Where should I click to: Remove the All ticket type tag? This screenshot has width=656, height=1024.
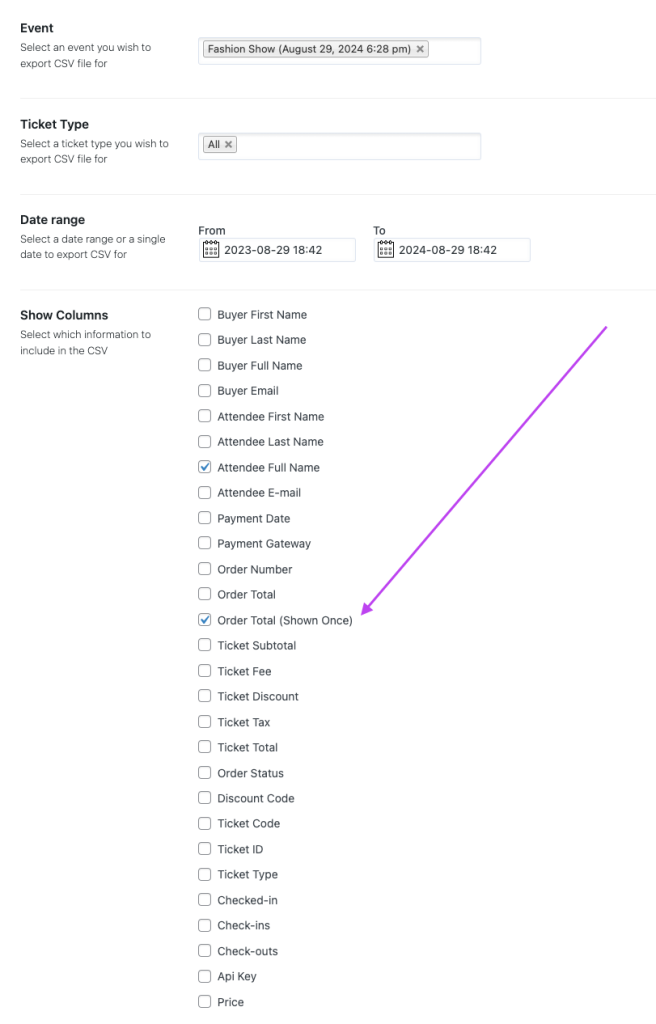point(229,145)
